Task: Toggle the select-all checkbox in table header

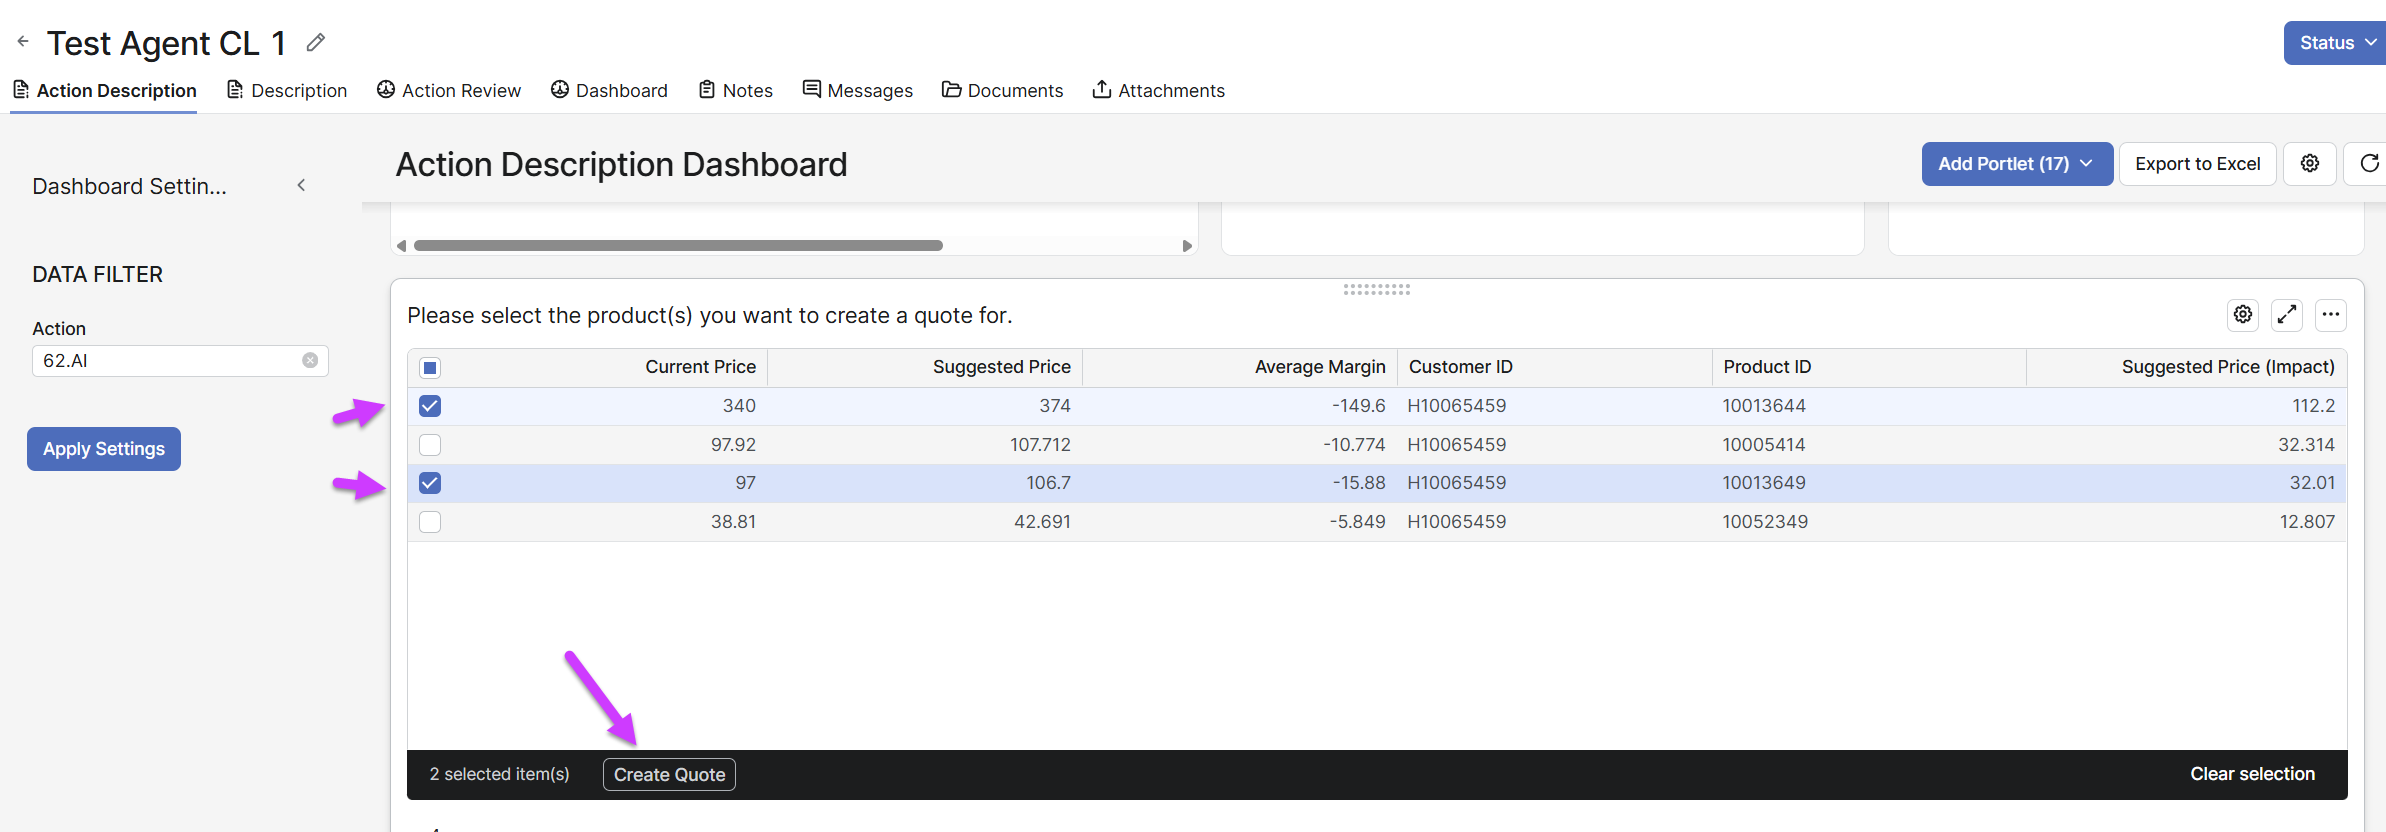Action: (x=430, y=368)
